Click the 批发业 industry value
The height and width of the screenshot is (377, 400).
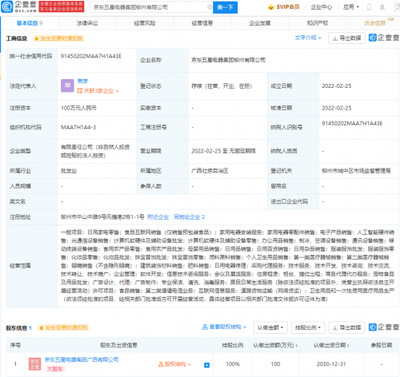coord(69,171)
